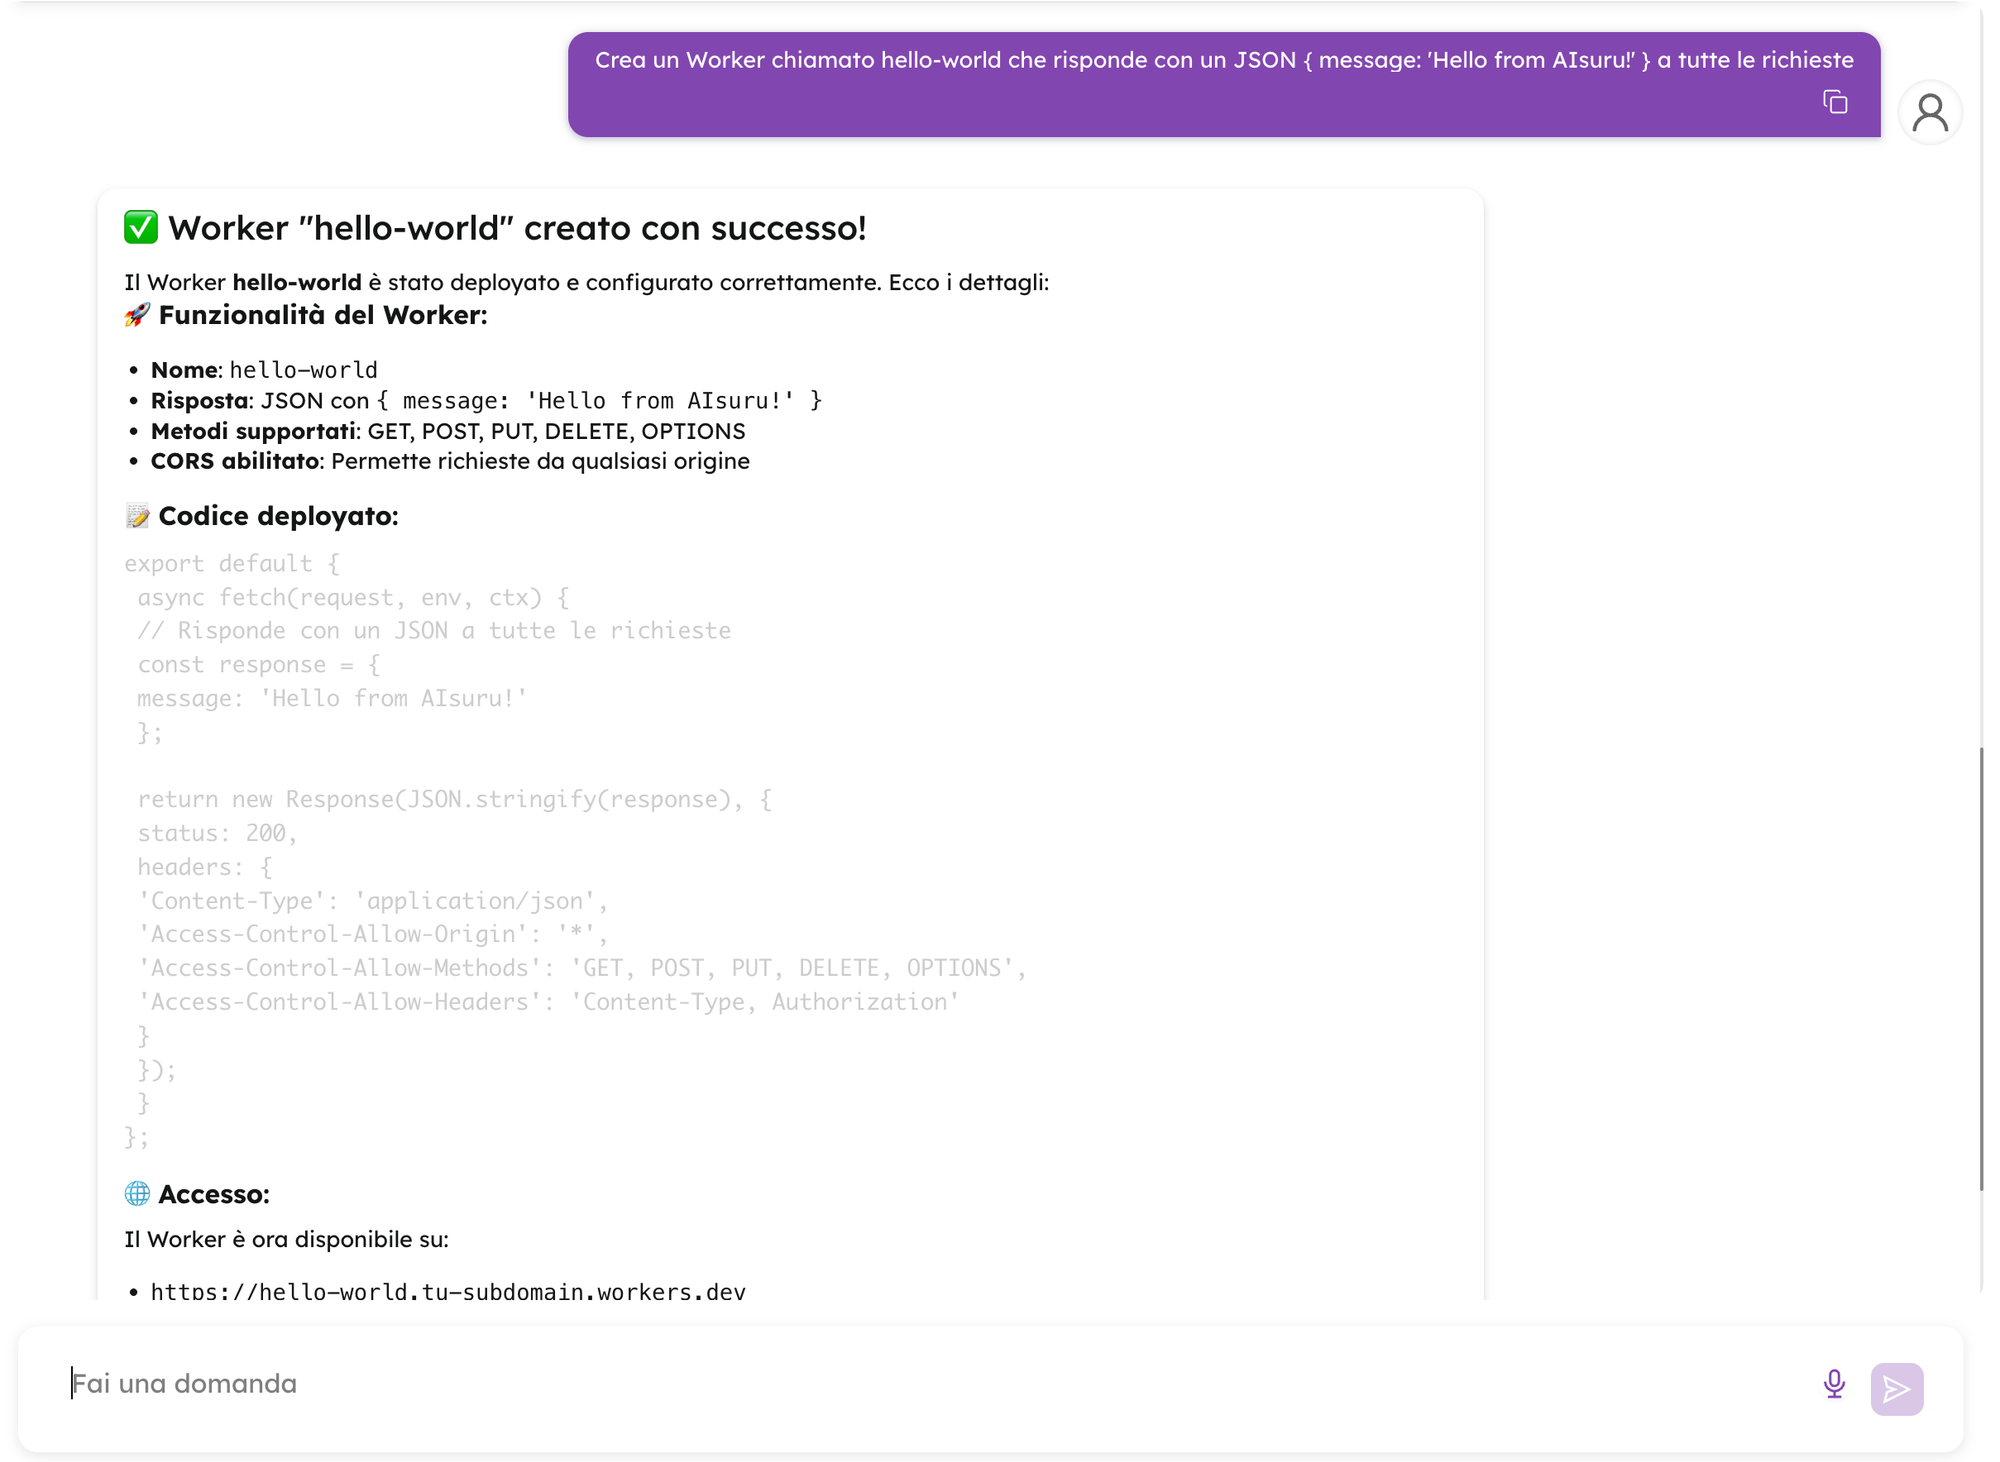Select the user avatar icon

click(1930, 111)
